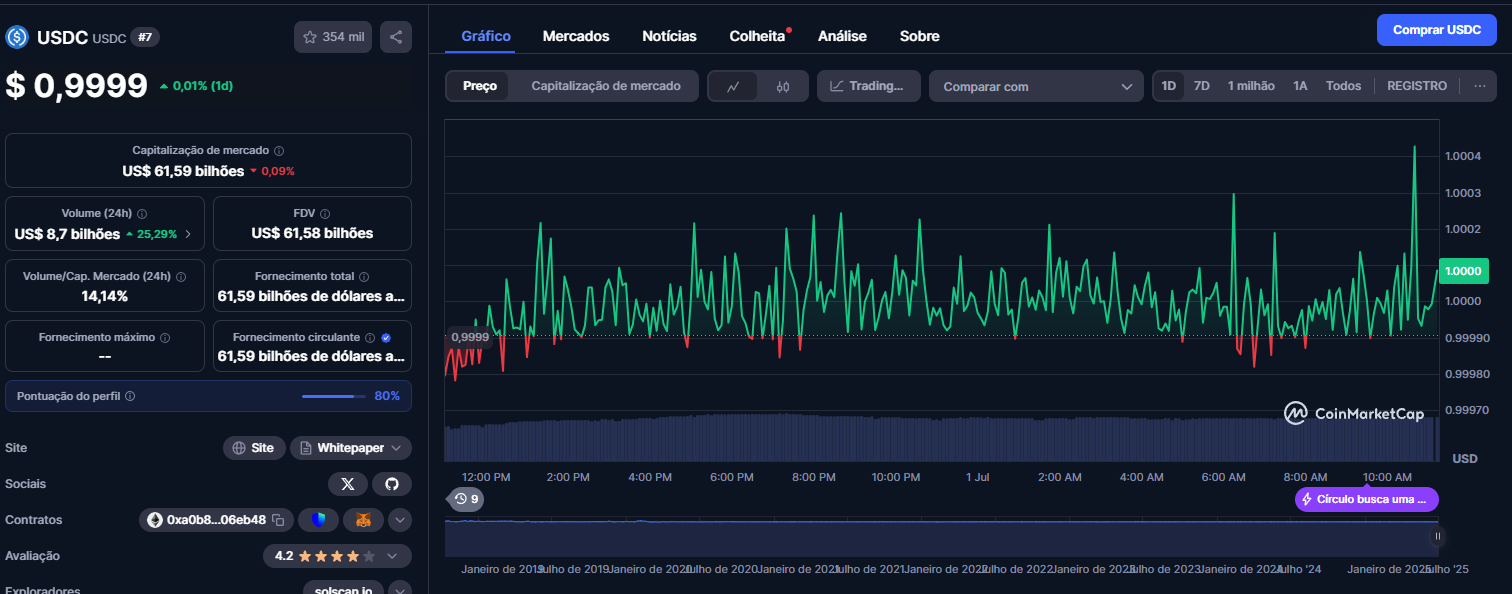Add USDC to watchlist via star button
Image resolution: width=1512 pixels, height=594 pixels.
pyautogui.click(x=334, y=37)
